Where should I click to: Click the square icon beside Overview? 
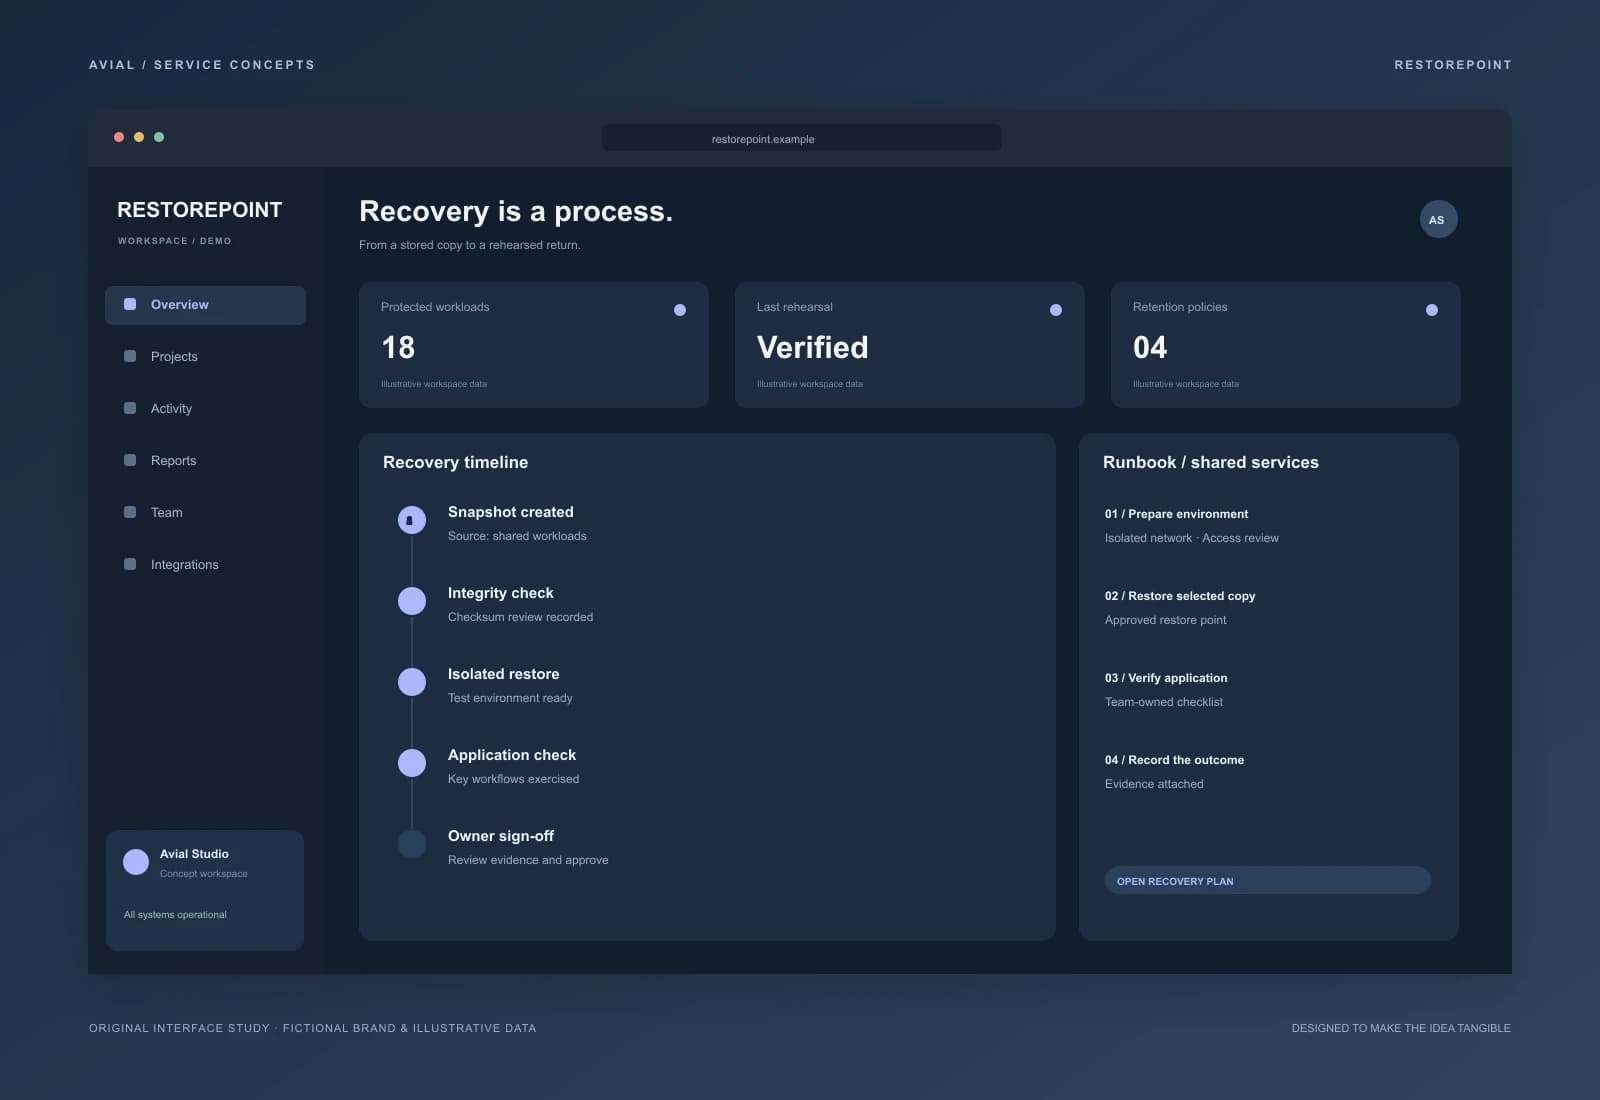130,304
